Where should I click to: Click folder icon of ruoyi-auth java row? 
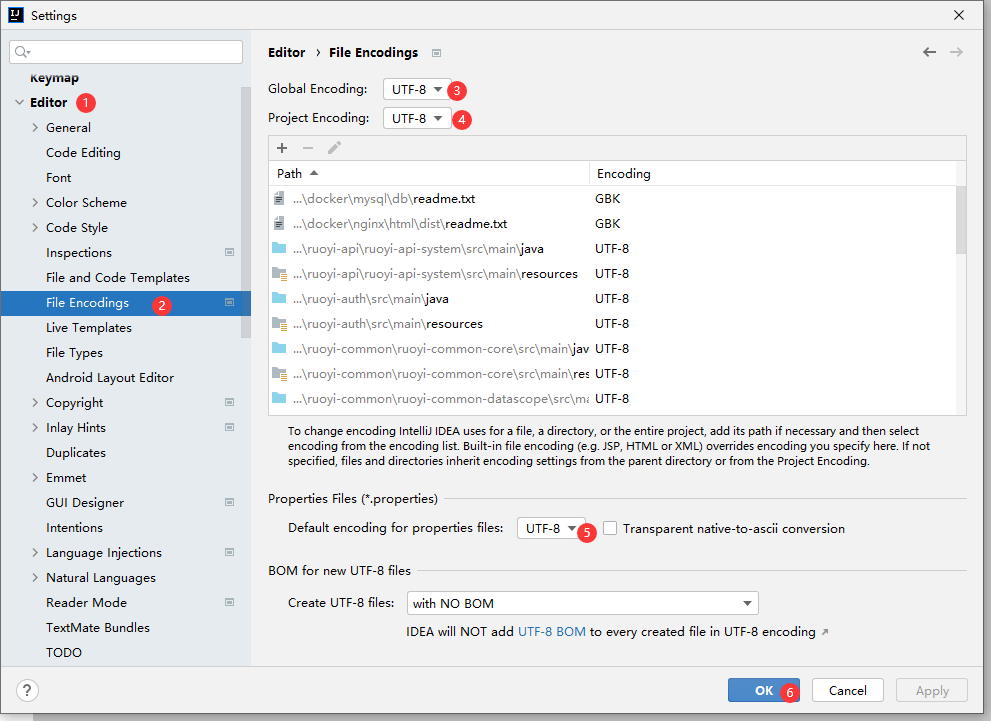click(x=279, y=298)
